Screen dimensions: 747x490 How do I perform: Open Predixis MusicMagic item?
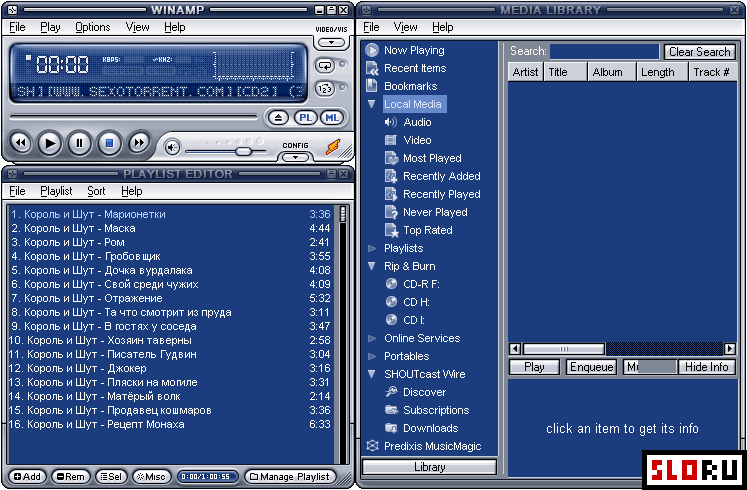click(x=433, y=447)
